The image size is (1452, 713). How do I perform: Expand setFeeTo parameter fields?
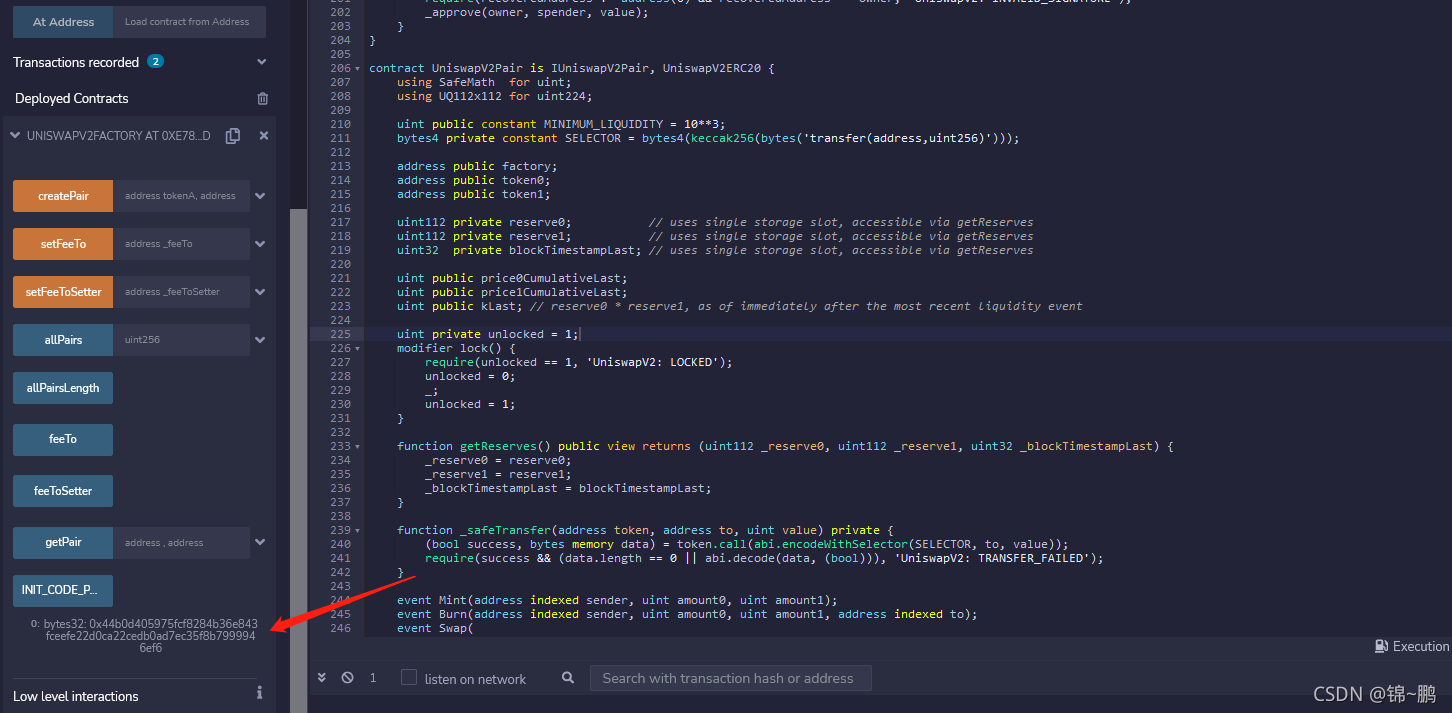pos(260,244)
